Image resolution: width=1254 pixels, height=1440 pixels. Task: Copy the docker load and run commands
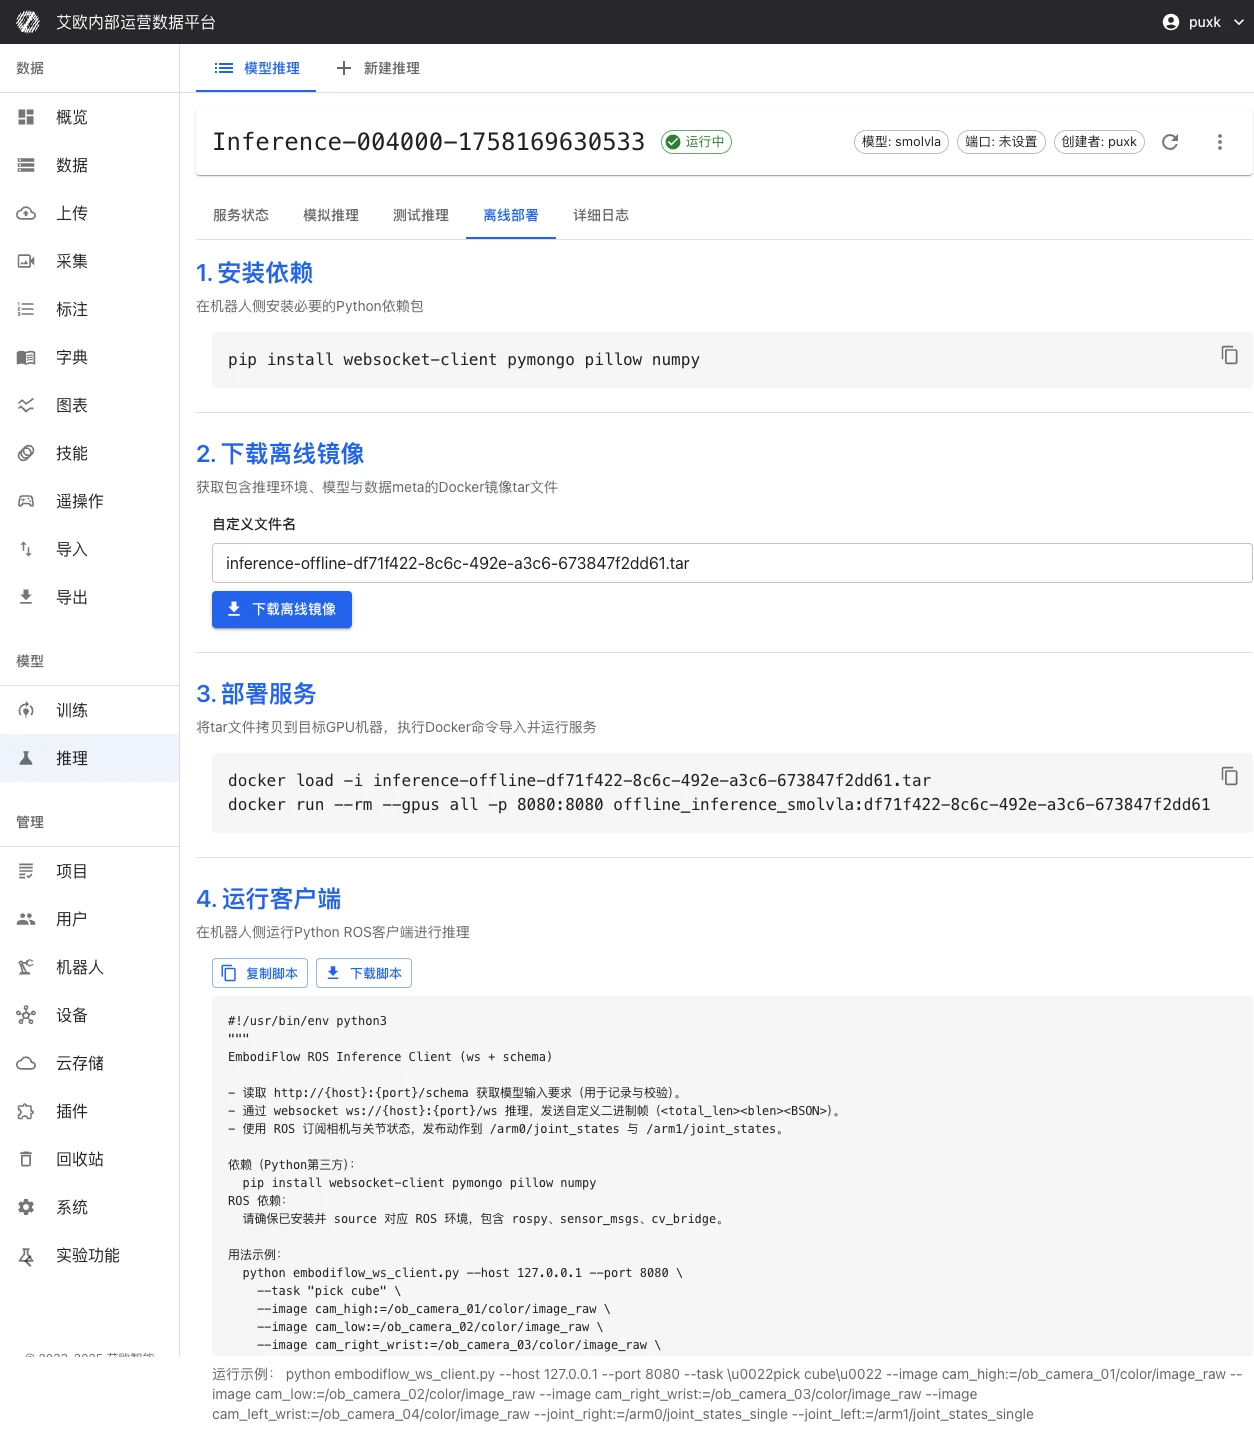tap(1229, 776)
